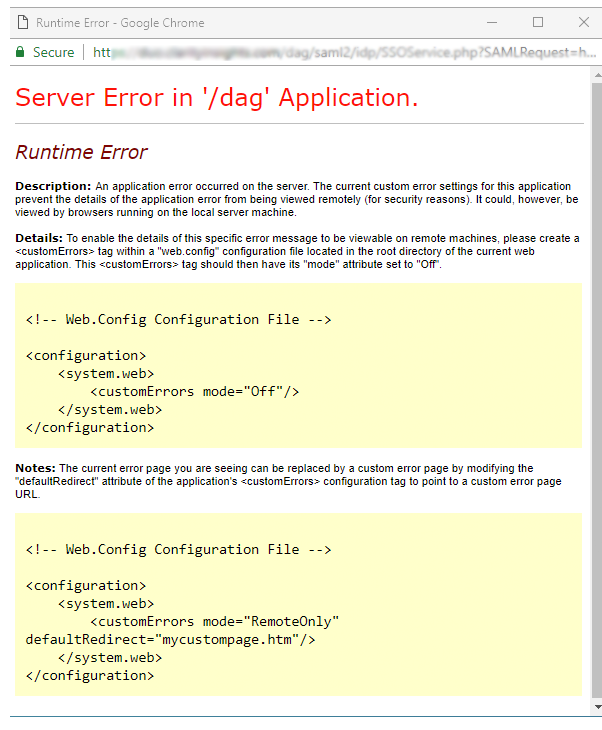Maximize the Chrome popup window
This screenshot has width=602, height=730.
click(x=538, y=22)
